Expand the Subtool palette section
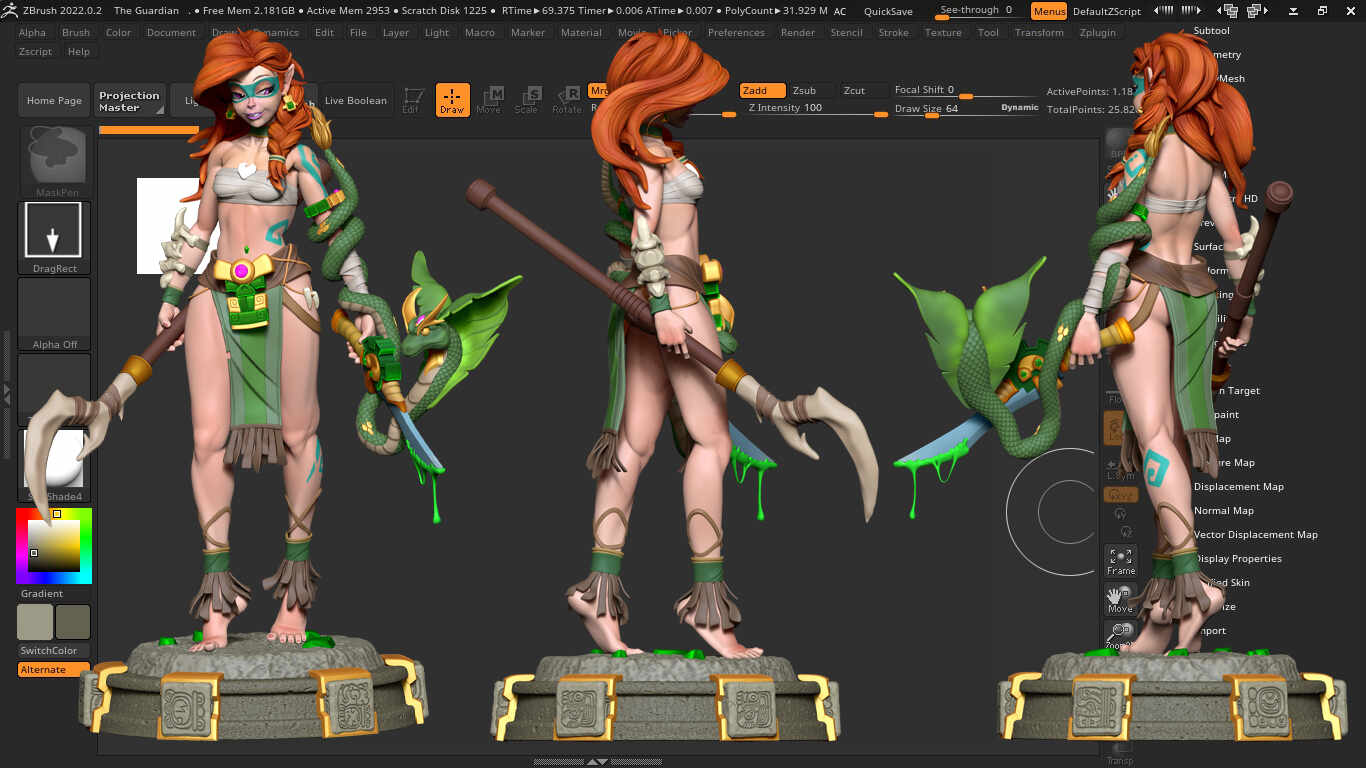 pos(1211,31)
